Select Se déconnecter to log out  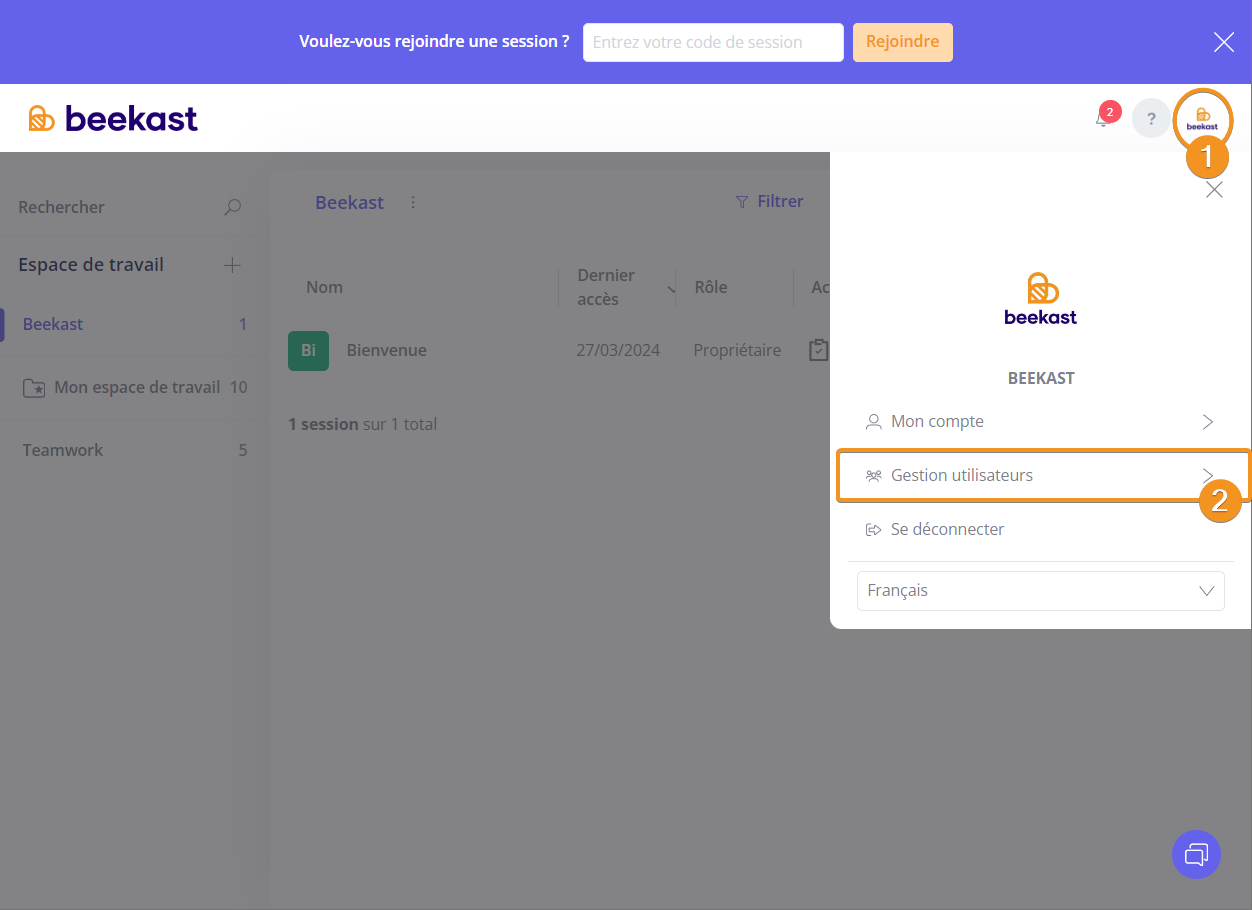[x=1040, y=530]
